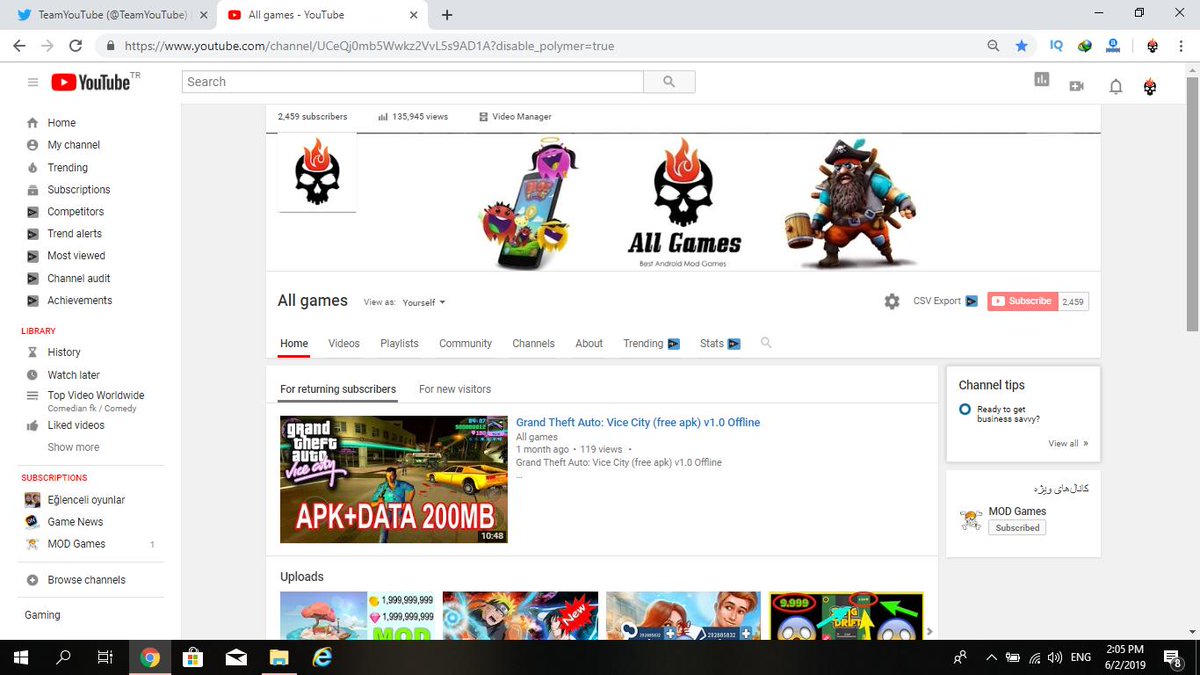The width and height of the screenshot is (1200, 675).
Task: Click the skull channel profile picture
Action: pos(317,172)
